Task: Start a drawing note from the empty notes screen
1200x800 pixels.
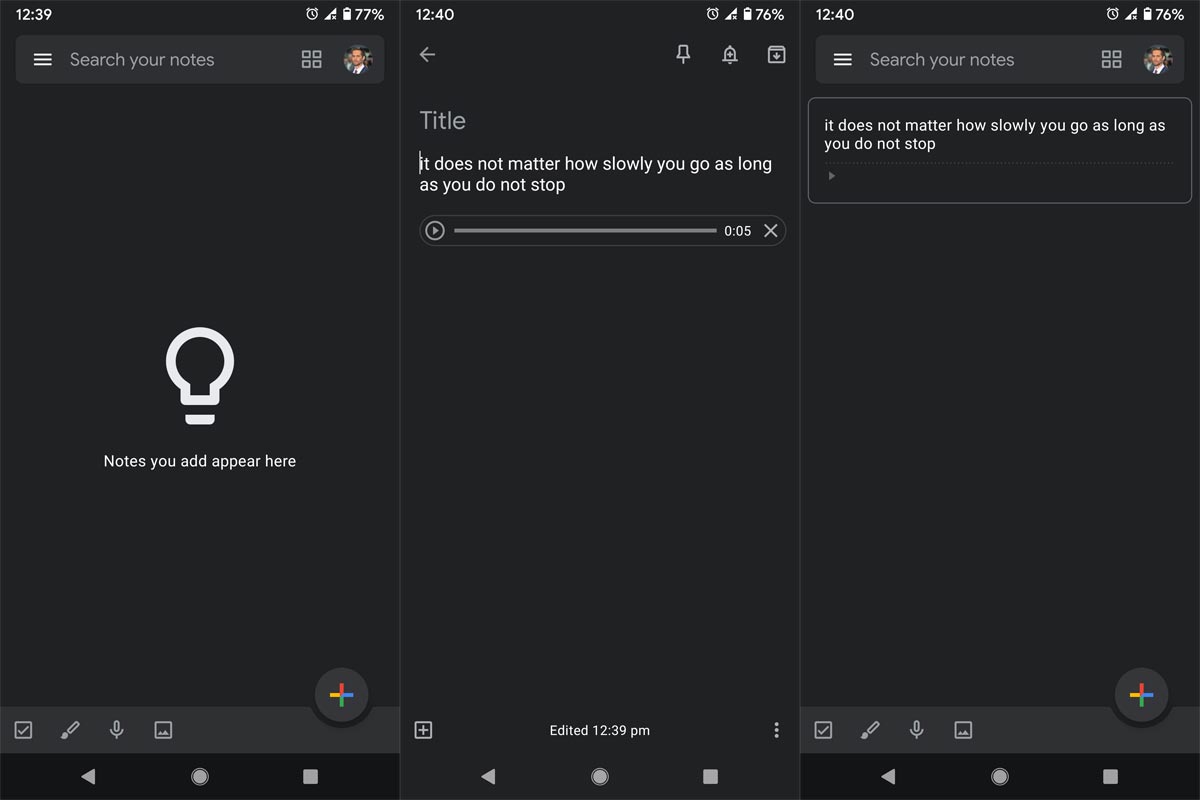Action: pos(70,730)
